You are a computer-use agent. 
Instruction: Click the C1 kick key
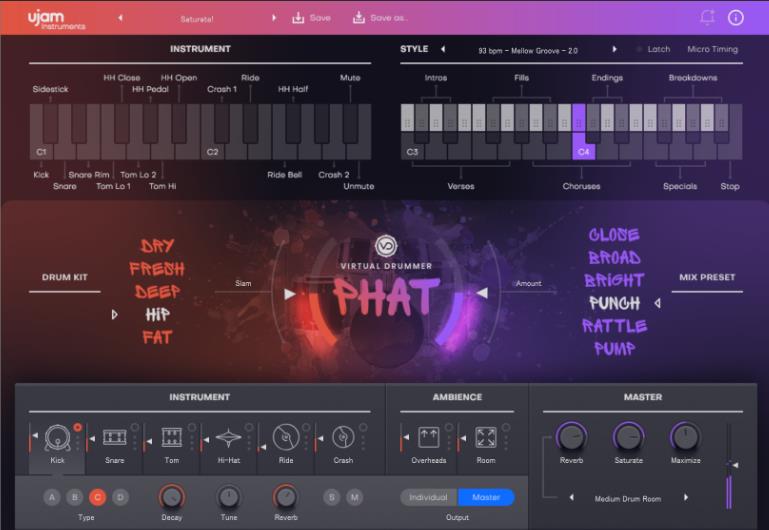click(x=41, y=151)
